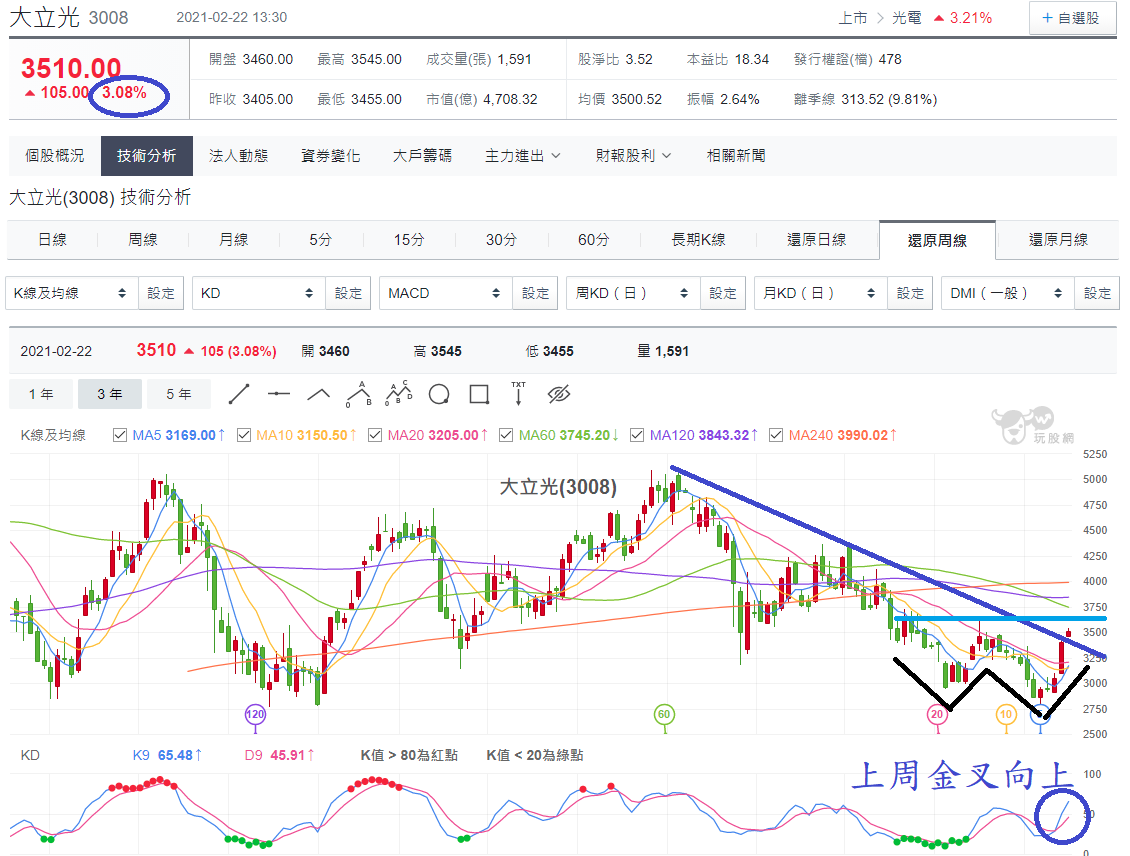Screen dimensions: 1130x856
Task: Uncheck the MA240 checkbox
Action: point(776,435)
